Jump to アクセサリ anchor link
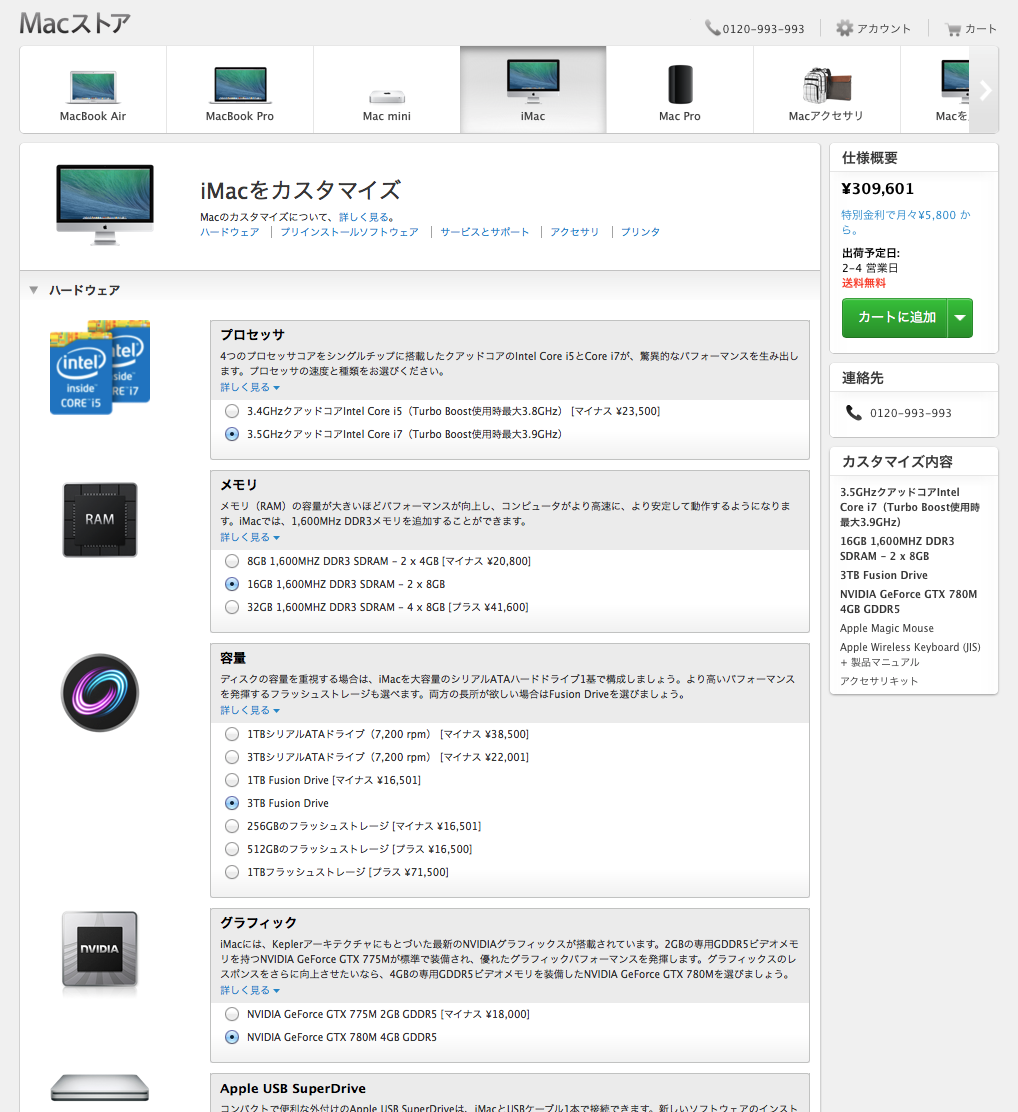Viewport: 1018px width, 1112px height. click(575, 232)
